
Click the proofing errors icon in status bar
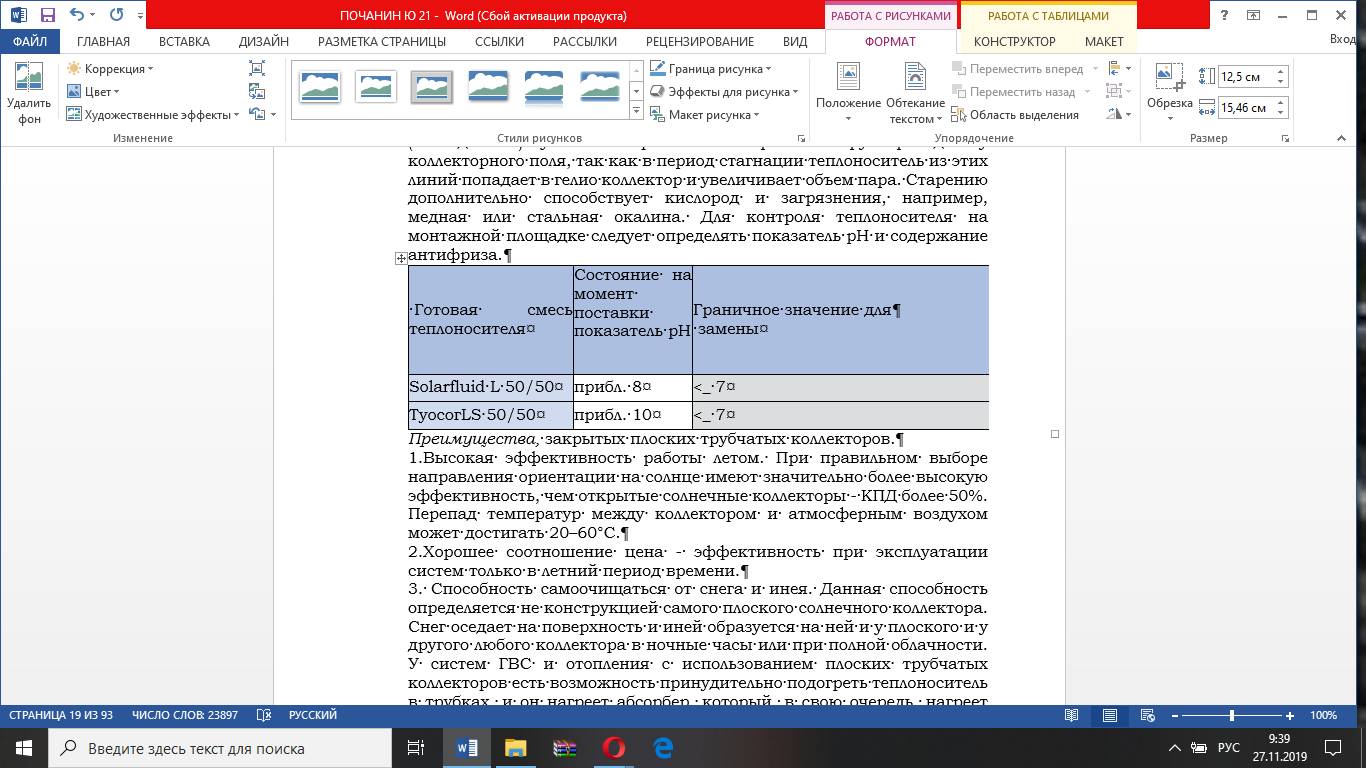click(264, 715)
